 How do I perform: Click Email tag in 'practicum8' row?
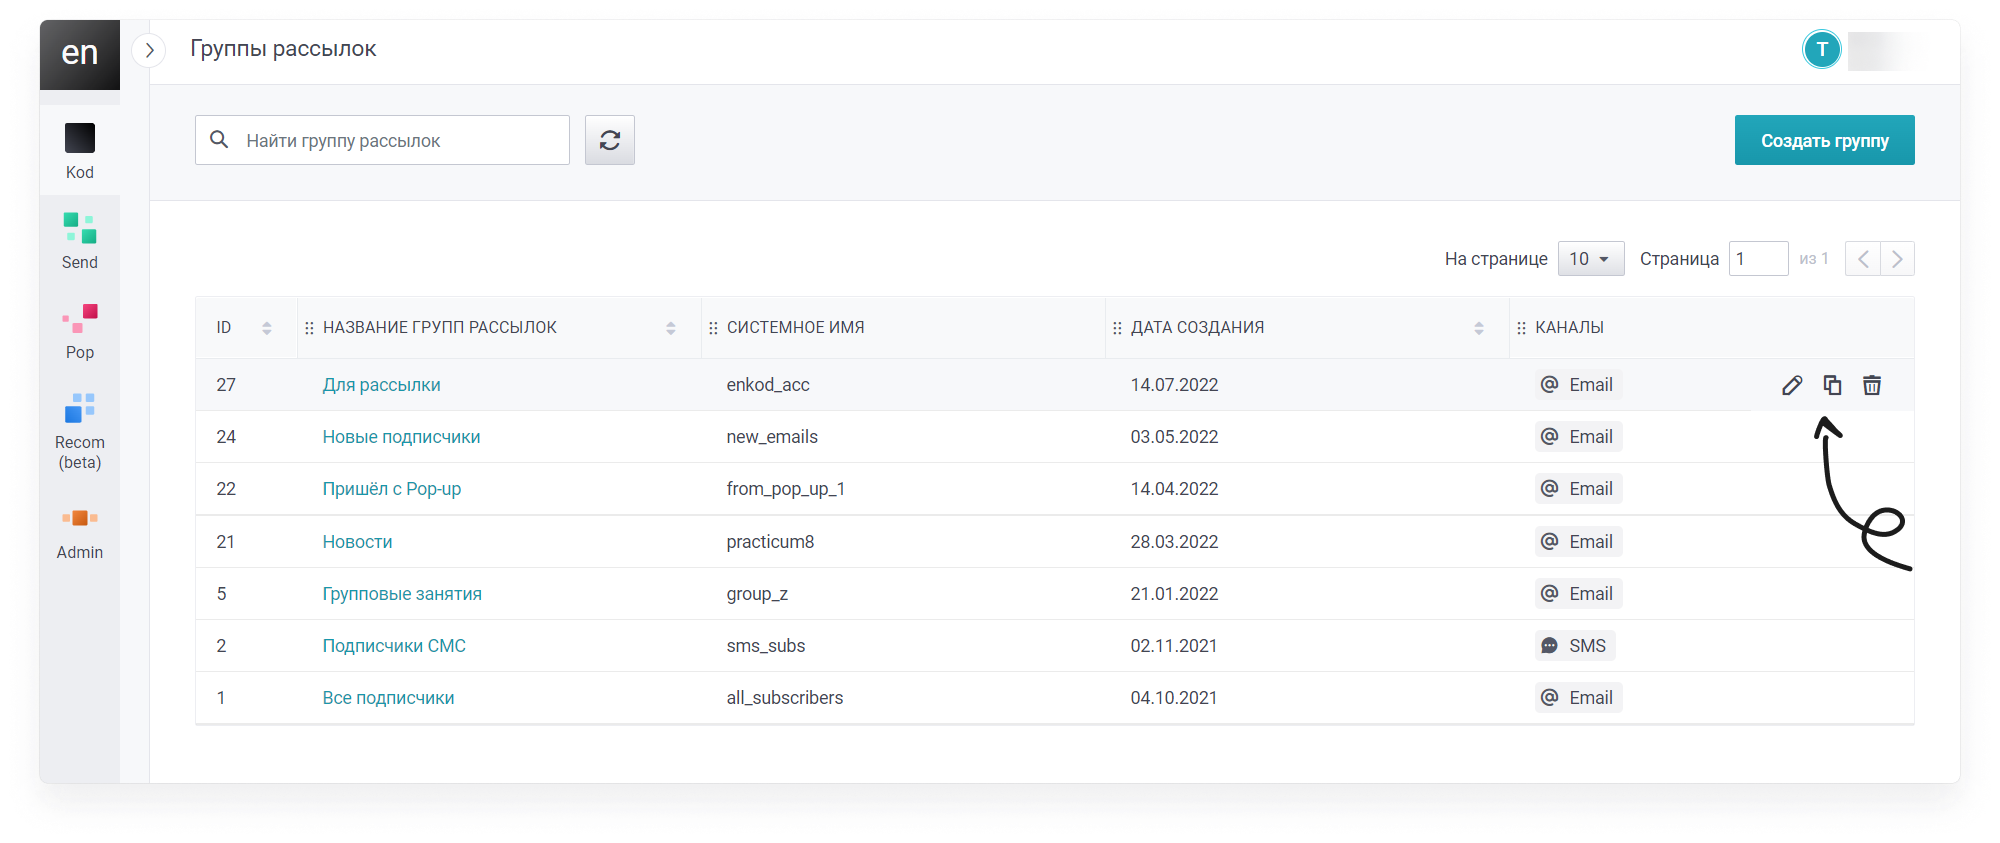[x=1578, y=542]
